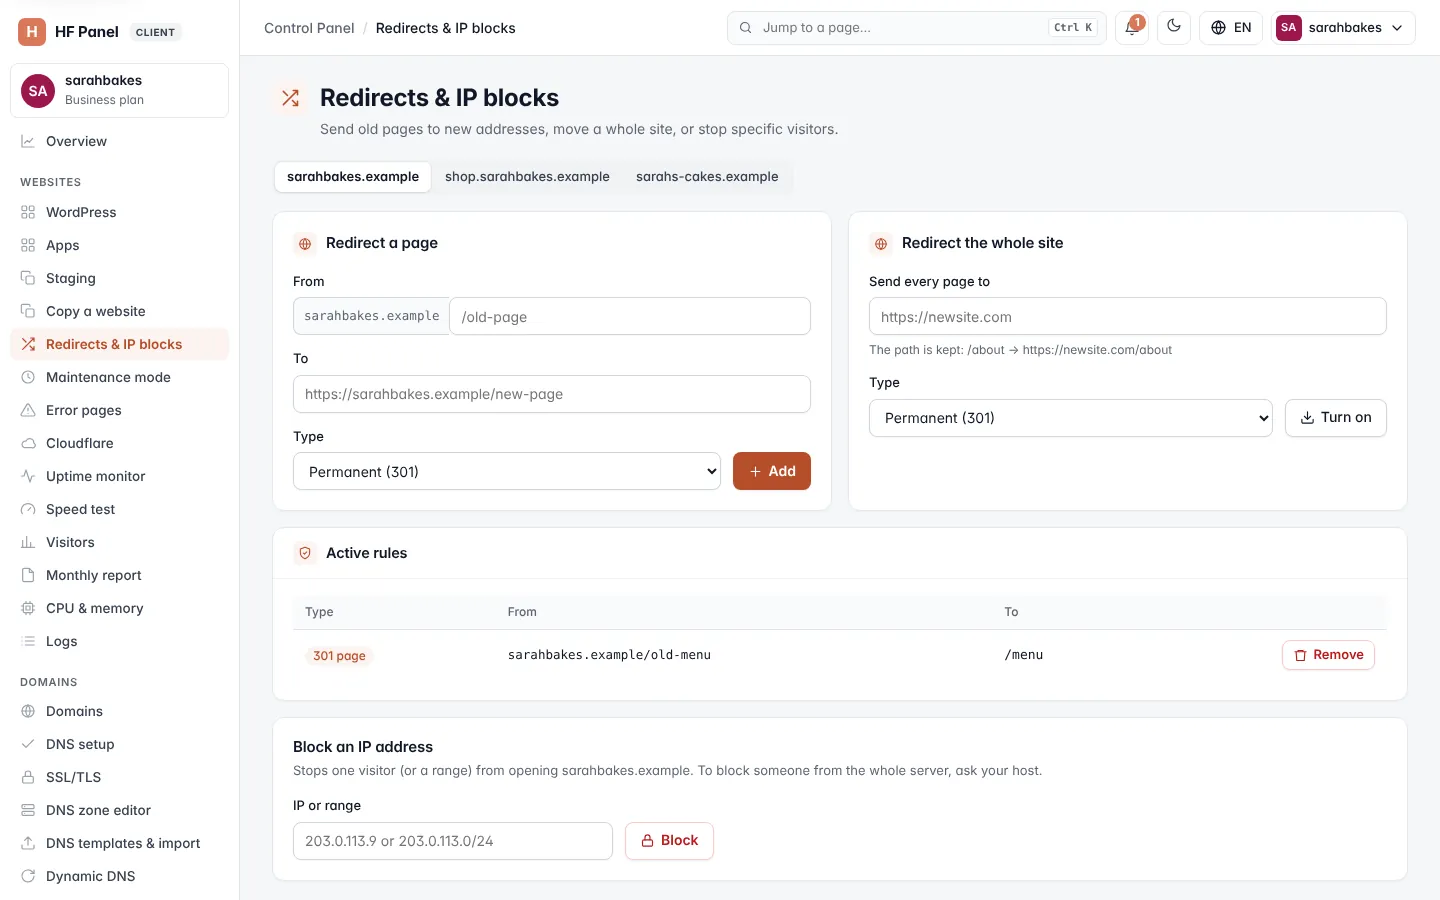Open the EN language selector

tap(1231, 28)
